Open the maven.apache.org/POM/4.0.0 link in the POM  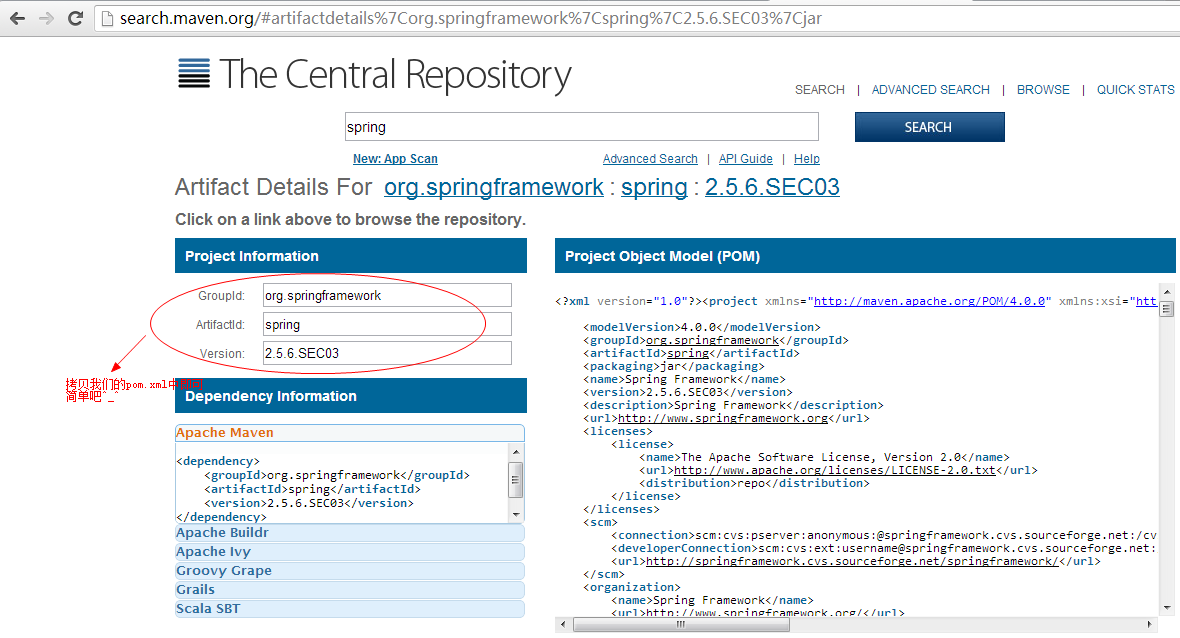click(x=929, y=301)
